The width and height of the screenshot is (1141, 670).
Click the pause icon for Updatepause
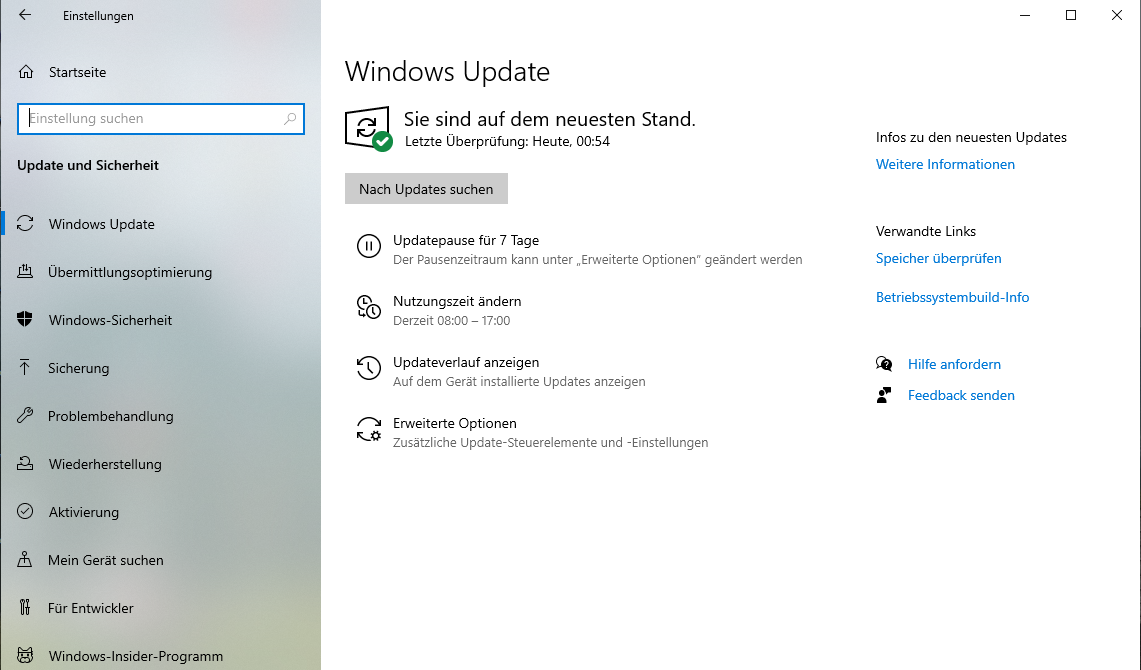[369, 247]
